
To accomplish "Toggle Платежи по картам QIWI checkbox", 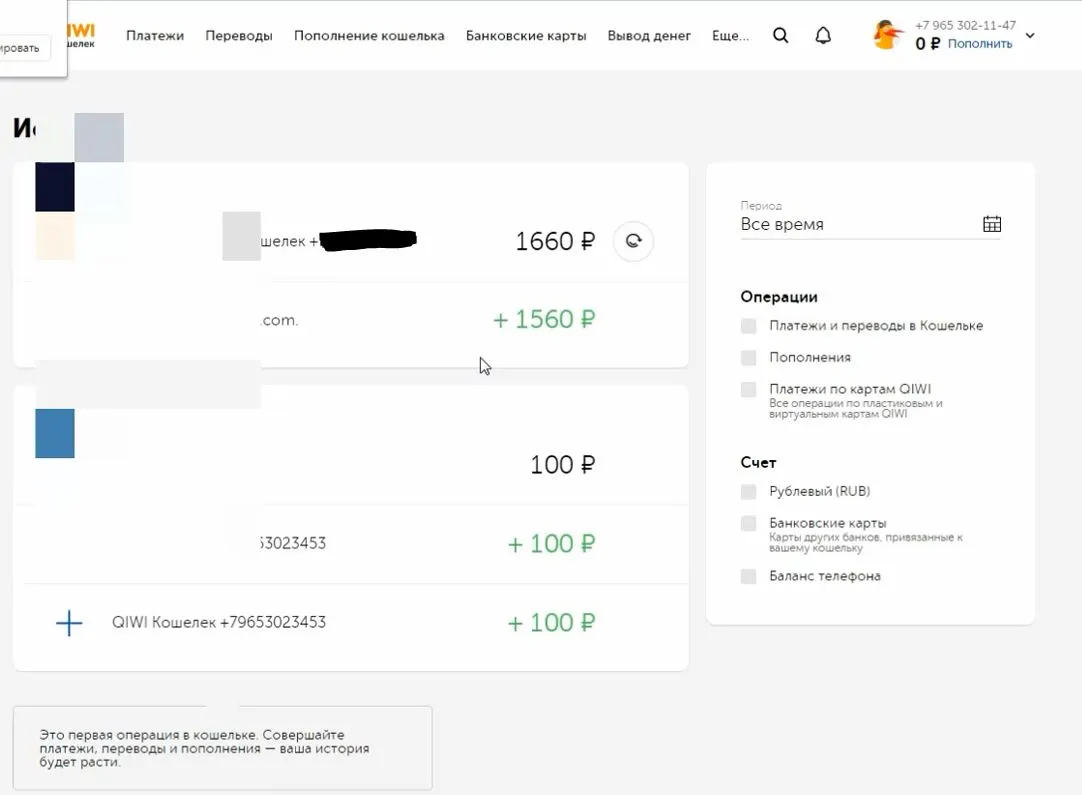I will pos(749,389).
